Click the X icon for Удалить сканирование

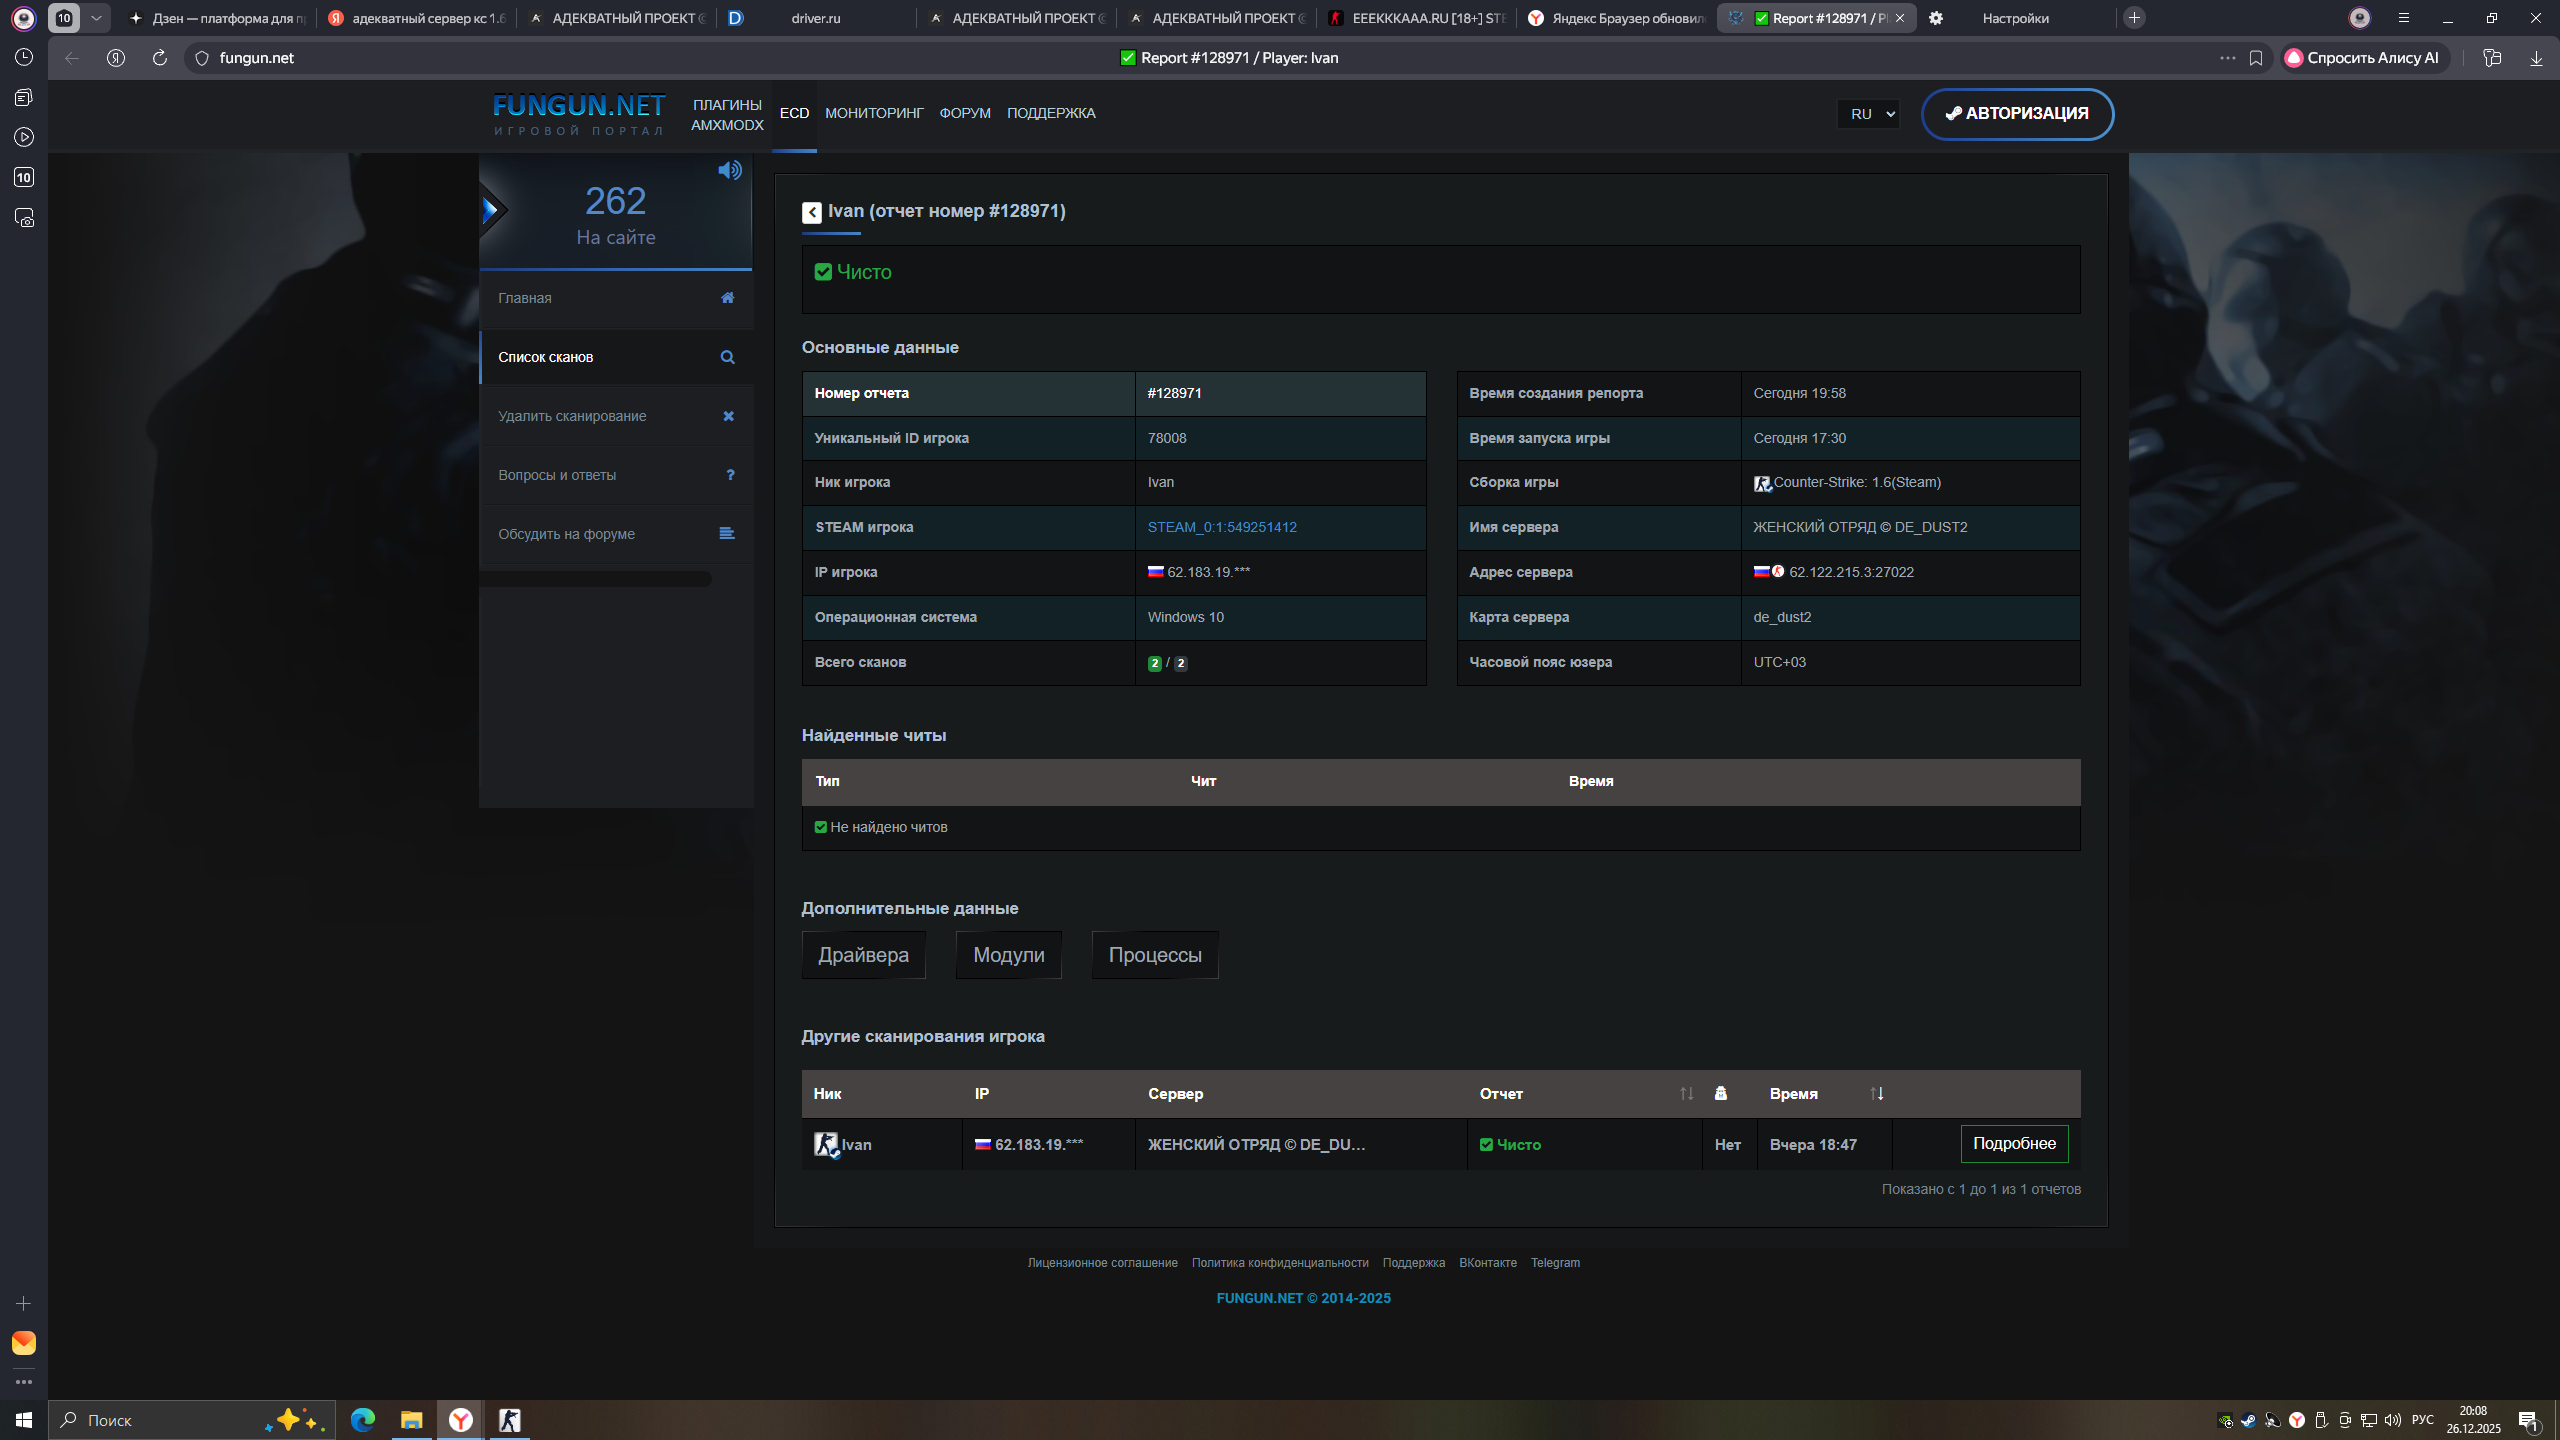(x=728, y=416)
